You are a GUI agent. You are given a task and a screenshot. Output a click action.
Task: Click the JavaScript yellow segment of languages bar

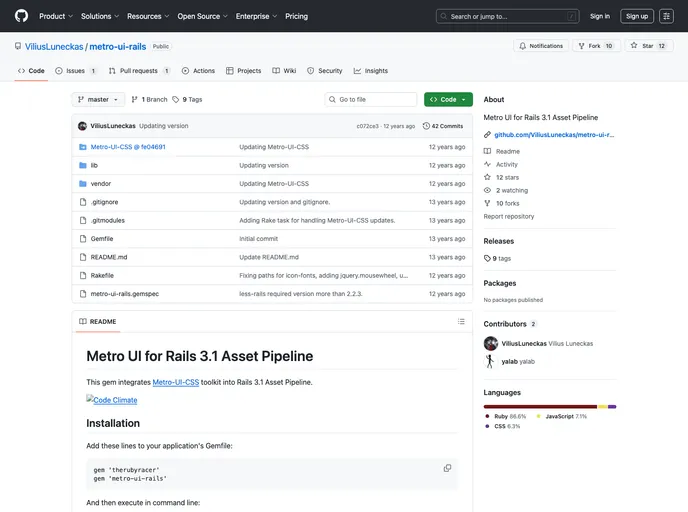[603, 407]
